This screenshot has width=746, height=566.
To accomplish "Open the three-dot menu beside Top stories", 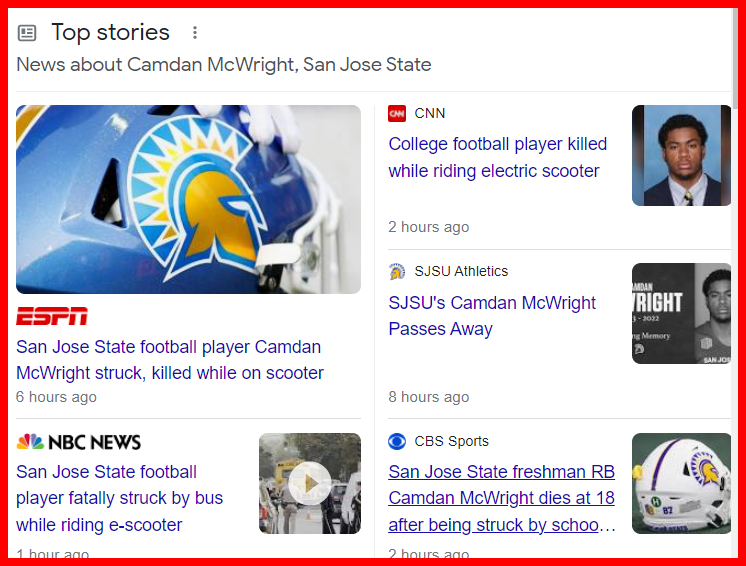I will (x=195, y=33).
